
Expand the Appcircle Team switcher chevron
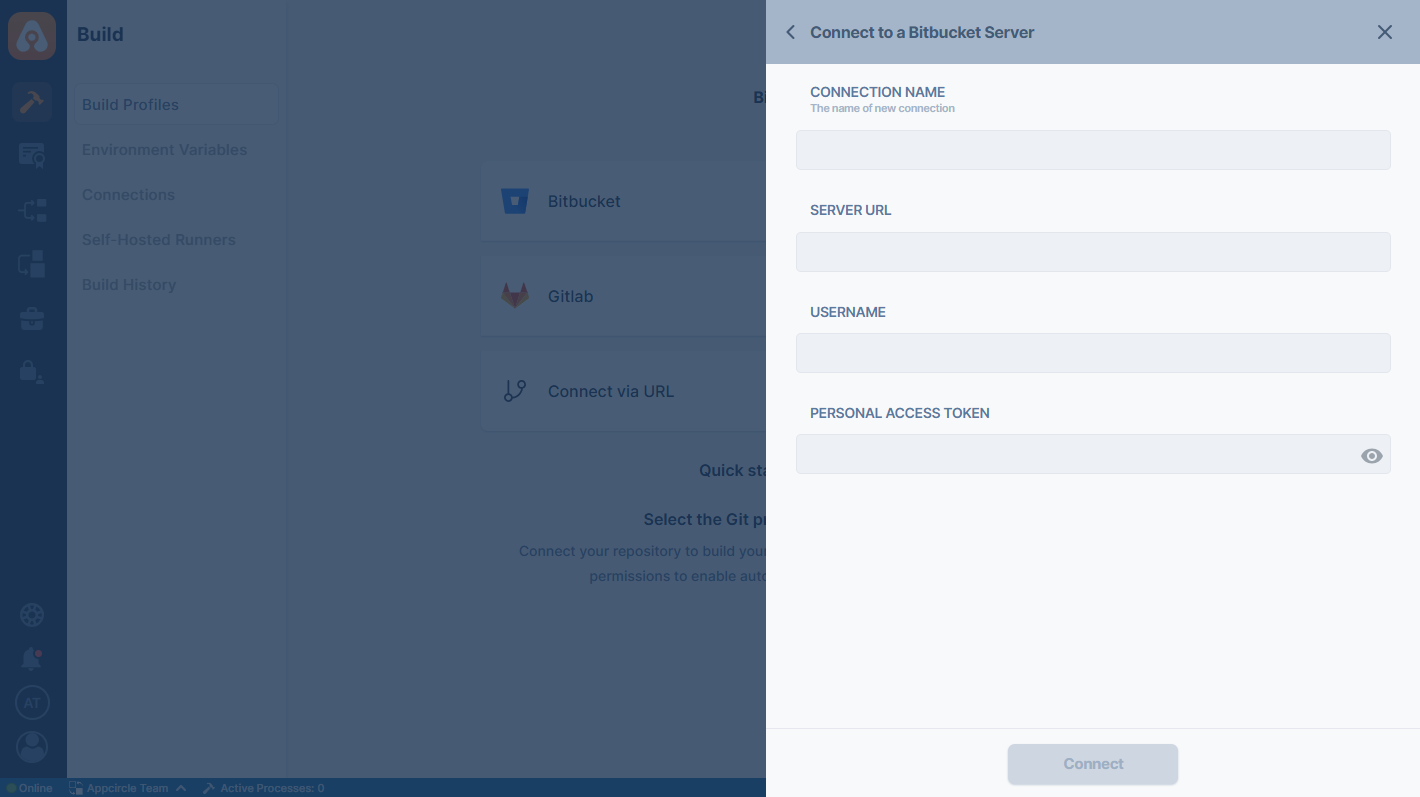pyautogui.click(x=181, y=788)
